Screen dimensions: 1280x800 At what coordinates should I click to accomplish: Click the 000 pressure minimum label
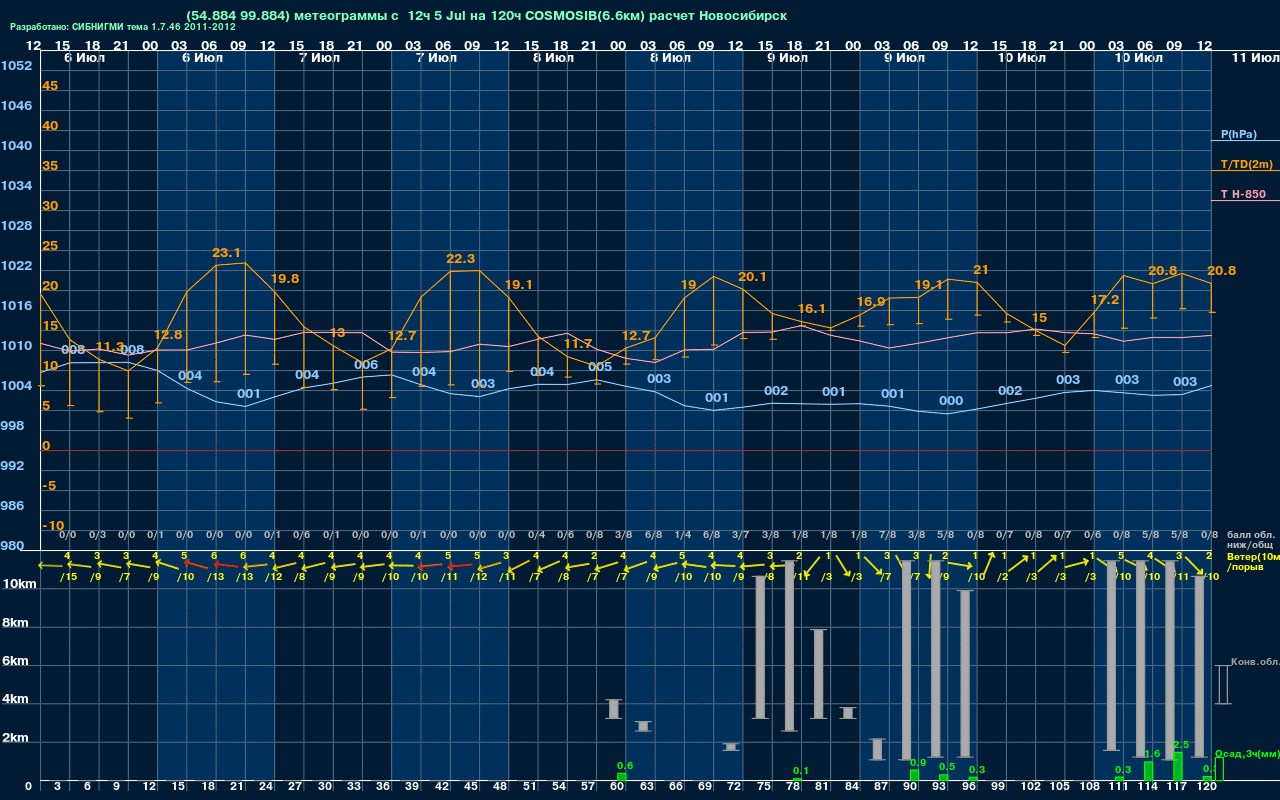point(951,400)
